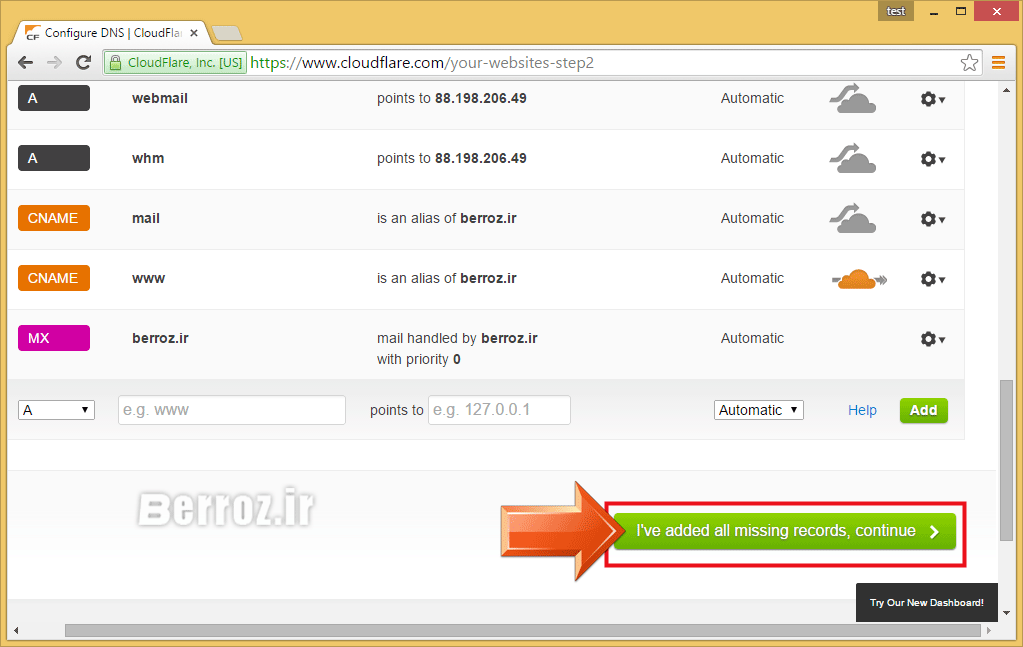Open the Help link

(862, 410)
